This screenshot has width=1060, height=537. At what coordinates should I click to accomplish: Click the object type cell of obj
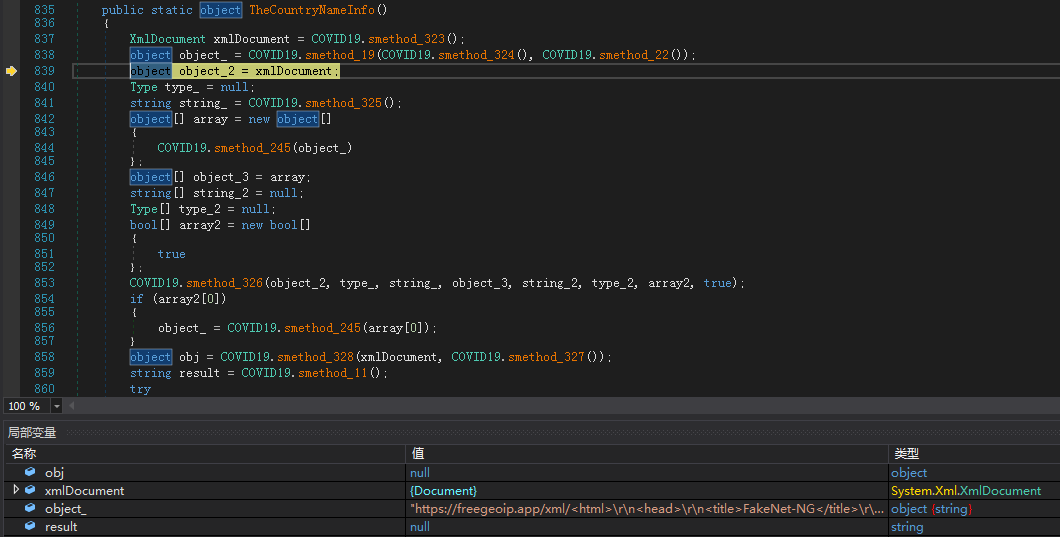point(909,473)
